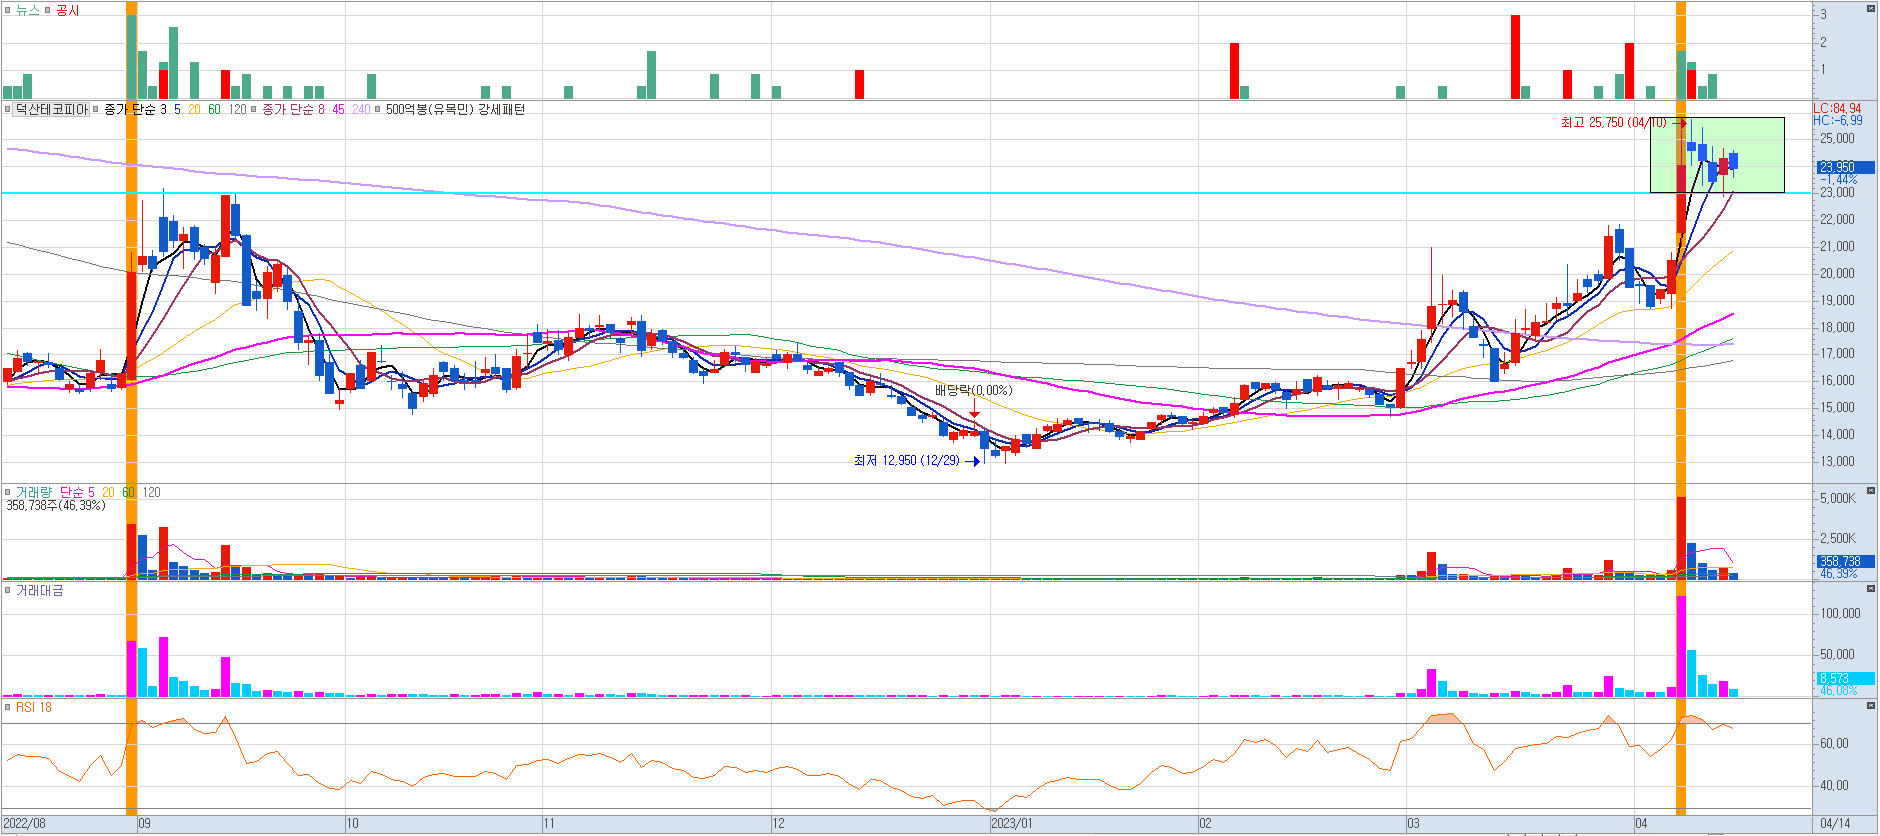The image size is (1880, 836).
Task: Click the 5,000K volume axis label
Action: (x=1838, y=498)
